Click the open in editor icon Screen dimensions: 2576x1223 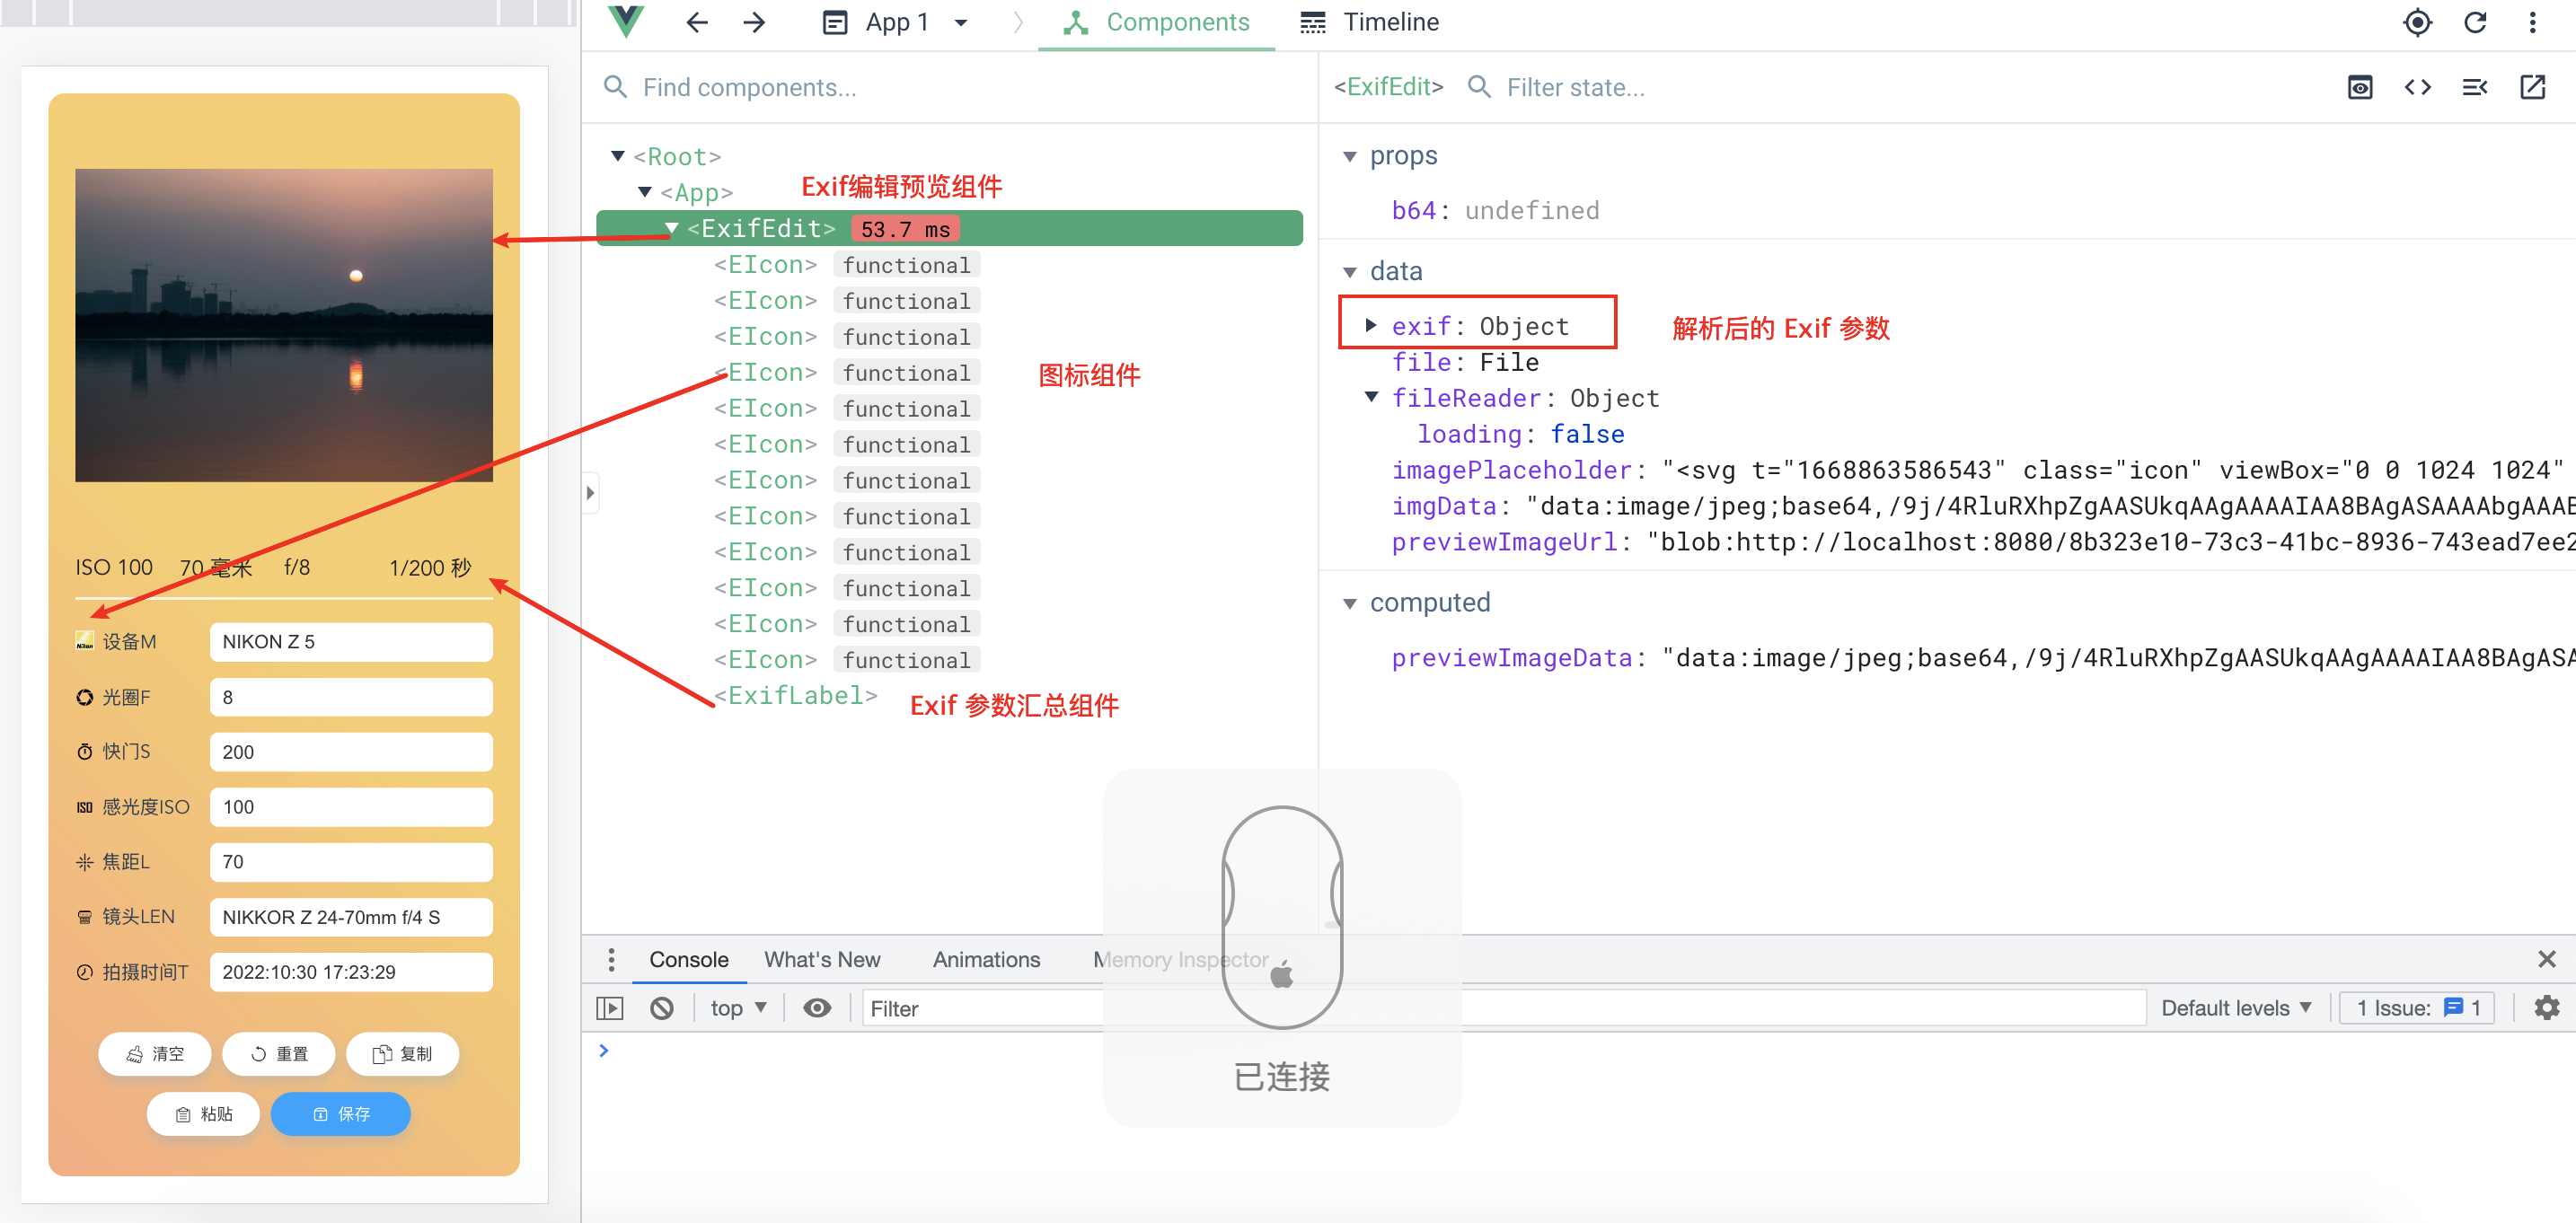(x=2533, y=87)
